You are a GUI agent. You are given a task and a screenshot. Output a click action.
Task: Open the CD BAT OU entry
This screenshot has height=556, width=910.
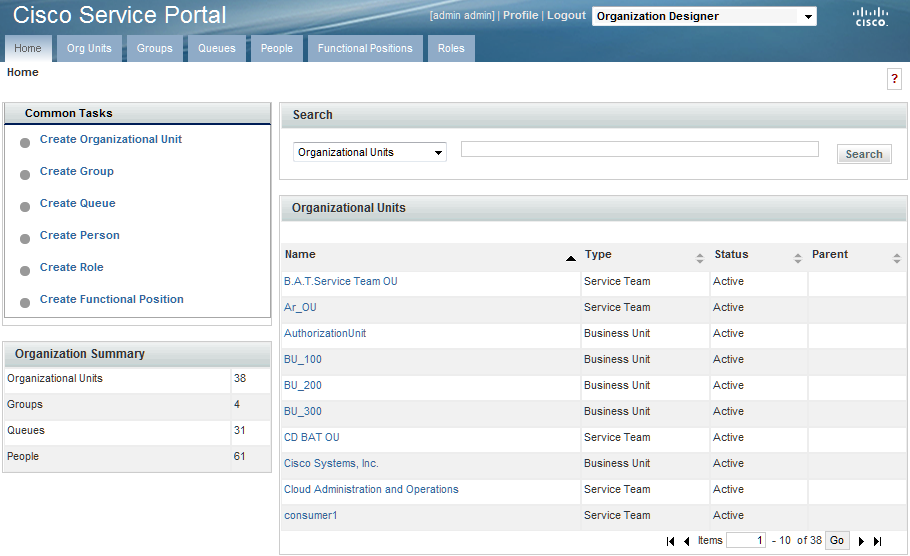(x=312, y=437)
